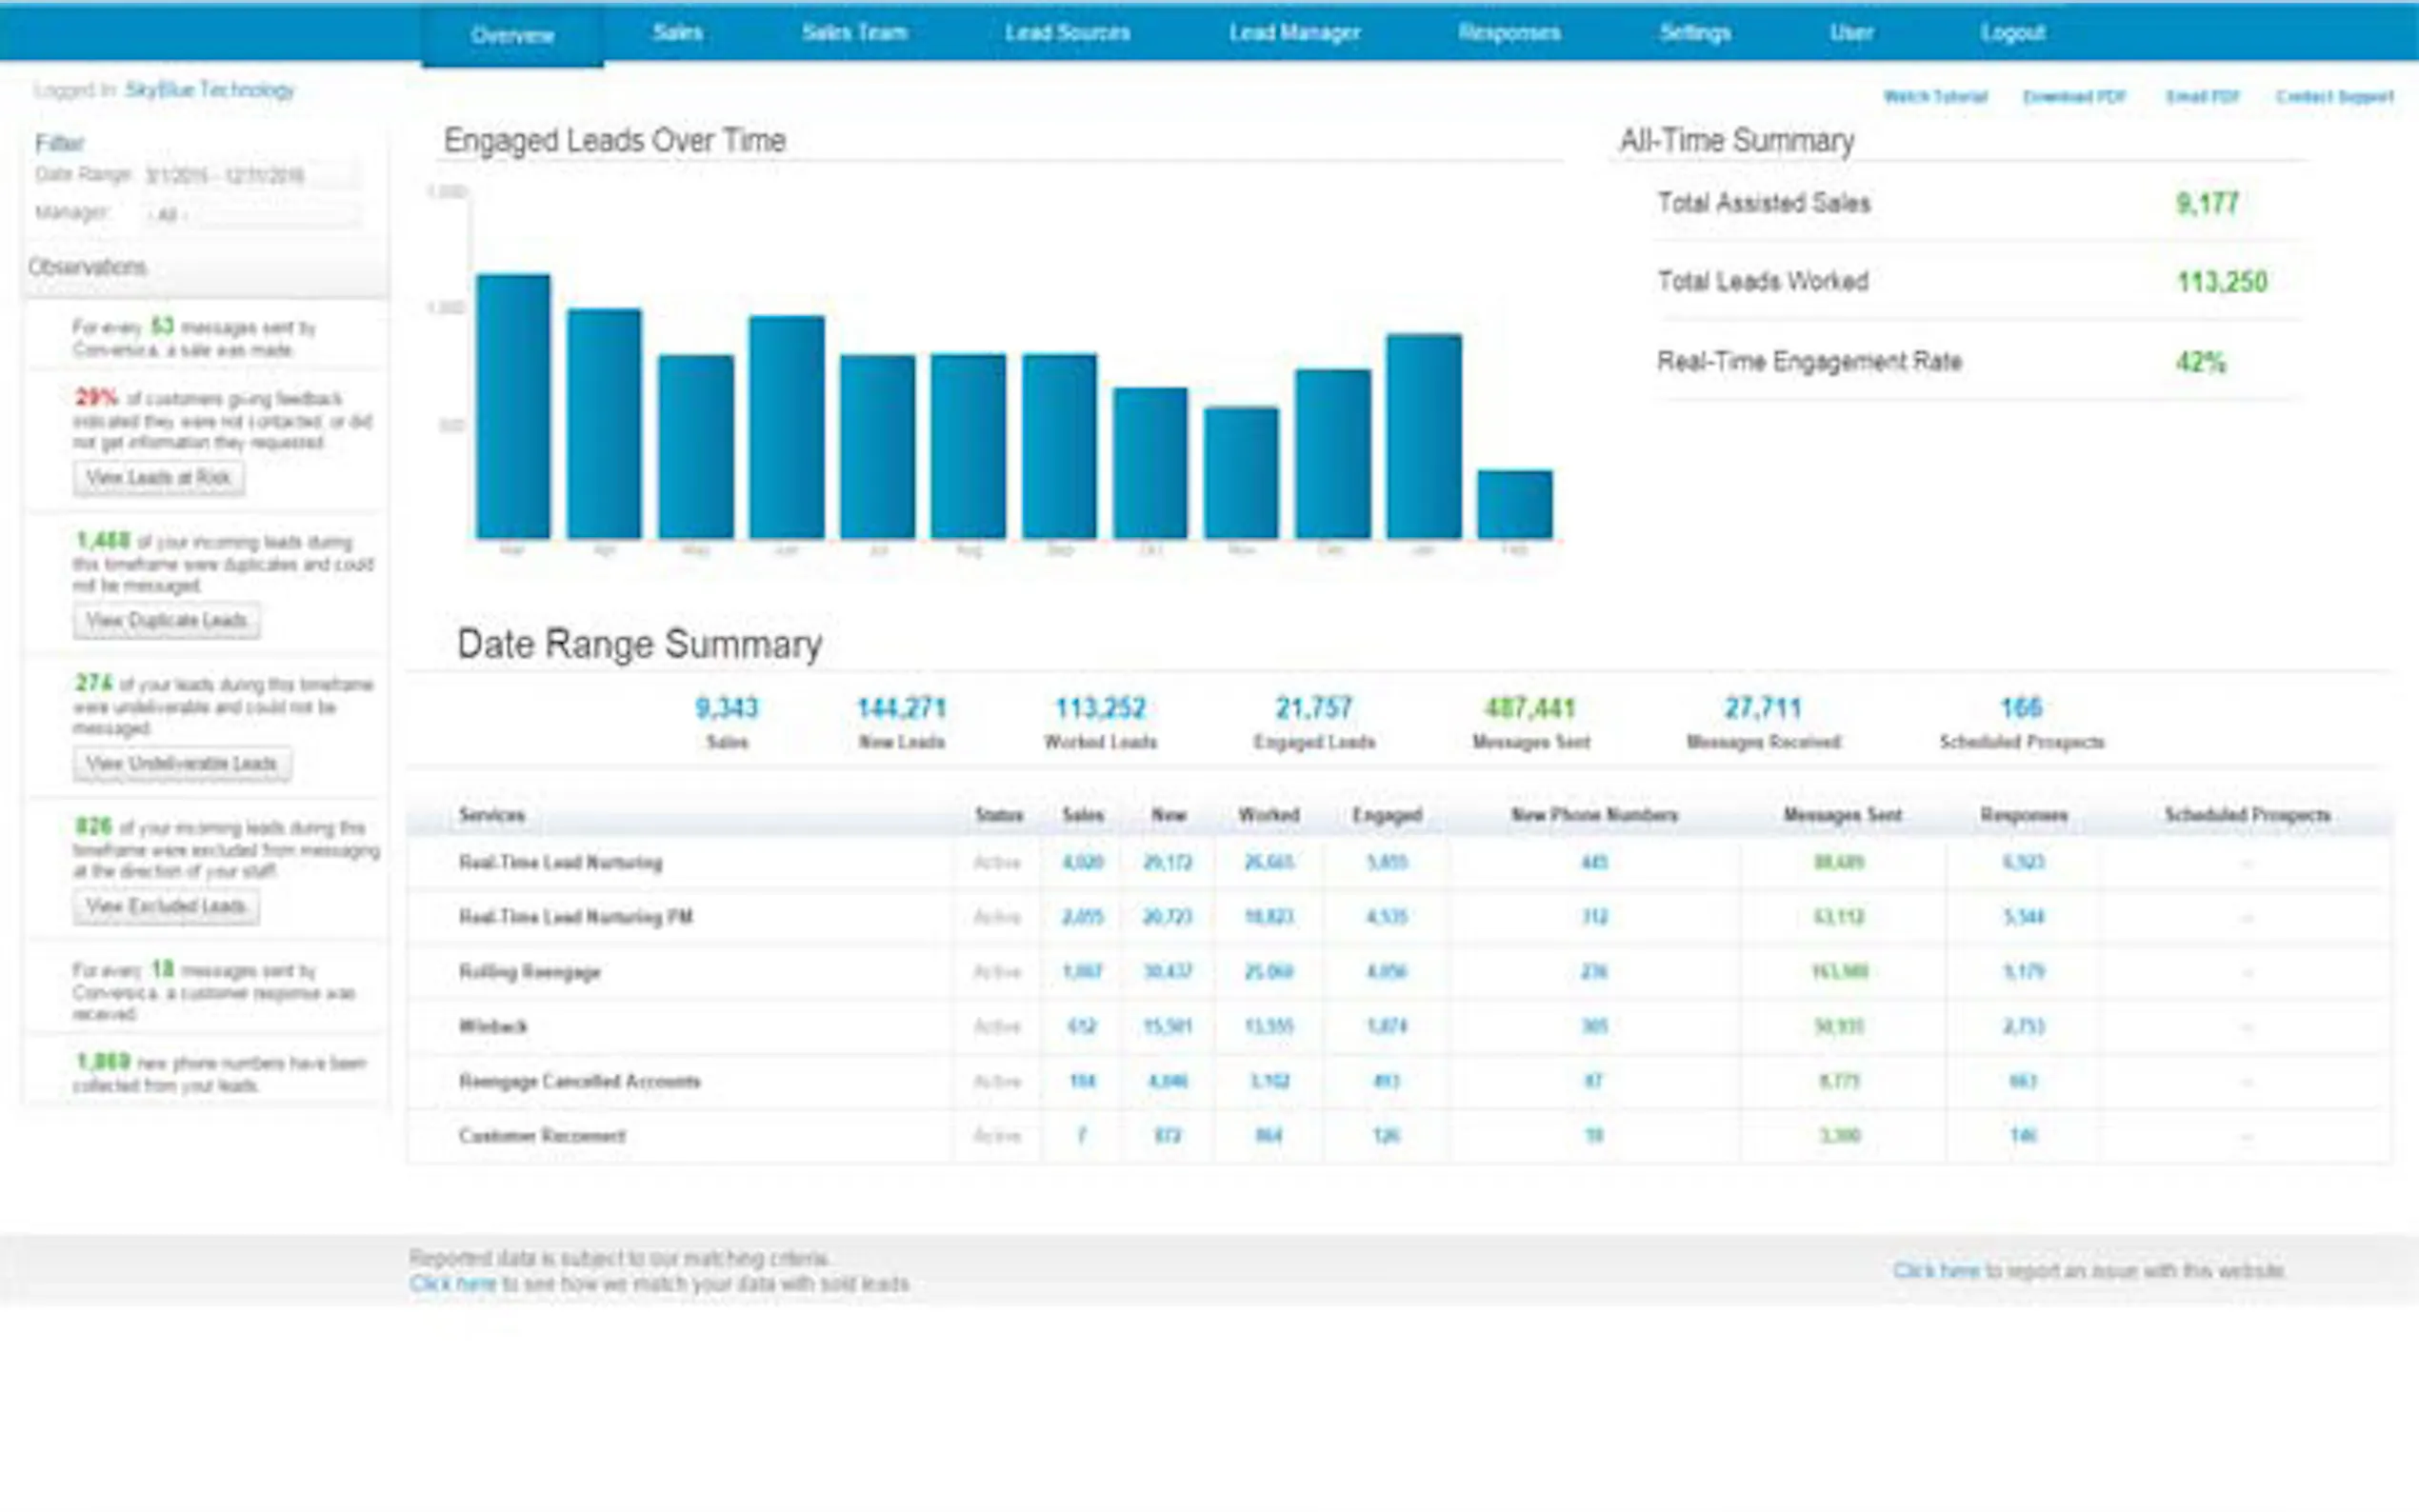Click the View Leads at Risk button
The height and width of the screenshot is (1512, 2419).
(x=158, y=478)
